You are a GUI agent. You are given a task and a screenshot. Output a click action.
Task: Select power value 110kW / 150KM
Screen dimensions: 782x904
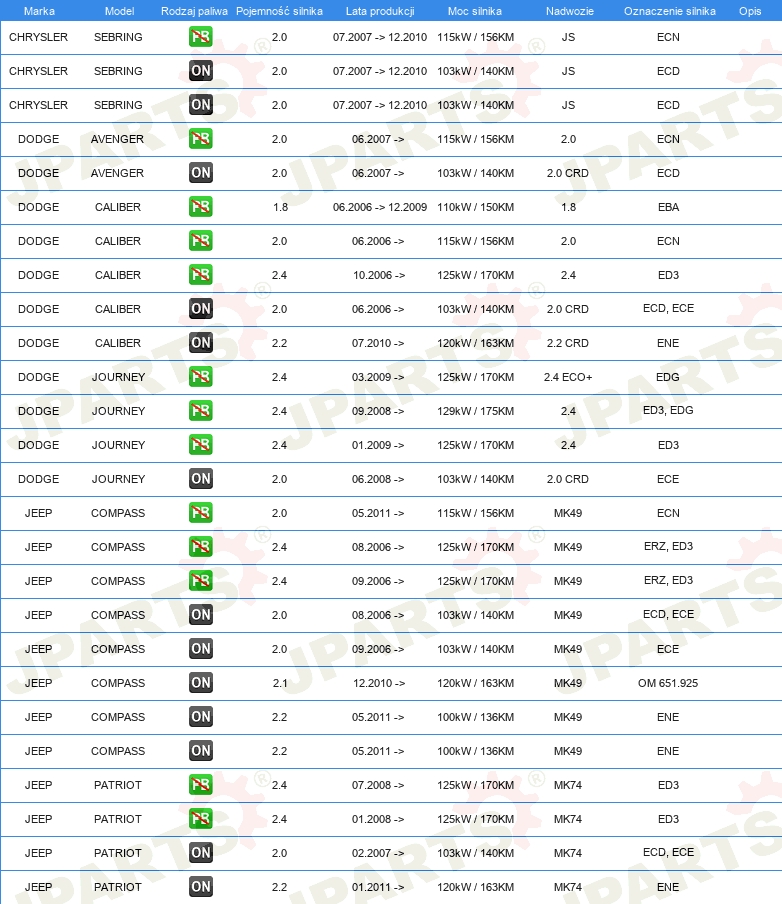[476, 207]
